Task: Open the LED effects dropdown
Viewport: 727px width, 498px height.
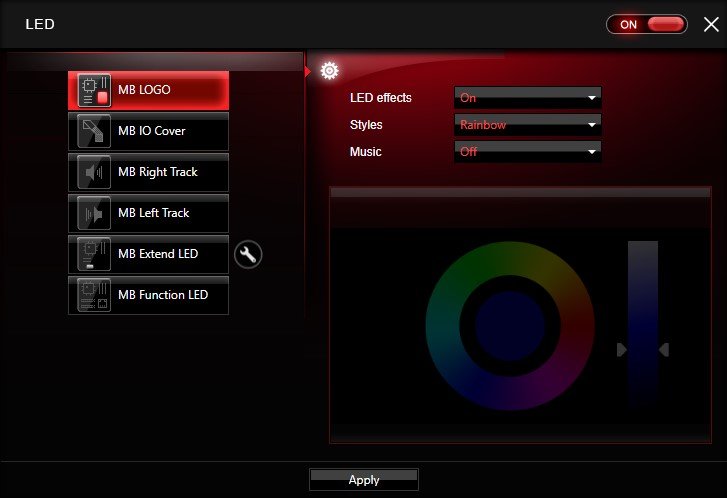Action: 528,98
